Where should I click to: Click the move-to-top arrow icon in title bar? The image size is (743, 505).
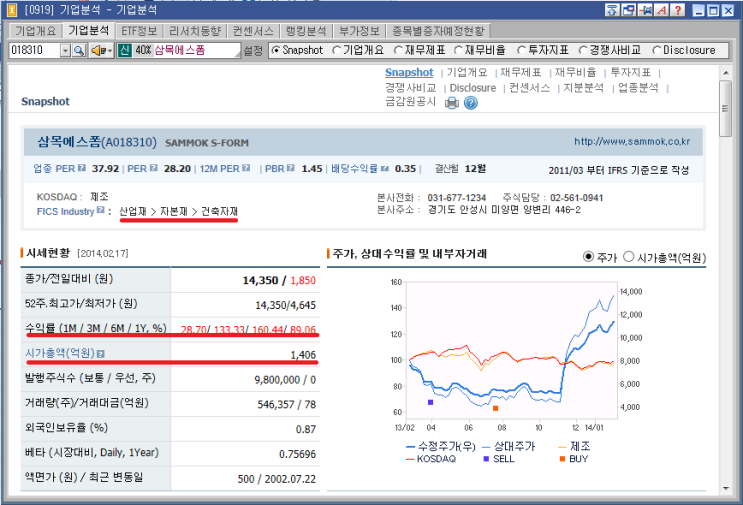click(x=612, y=10)
